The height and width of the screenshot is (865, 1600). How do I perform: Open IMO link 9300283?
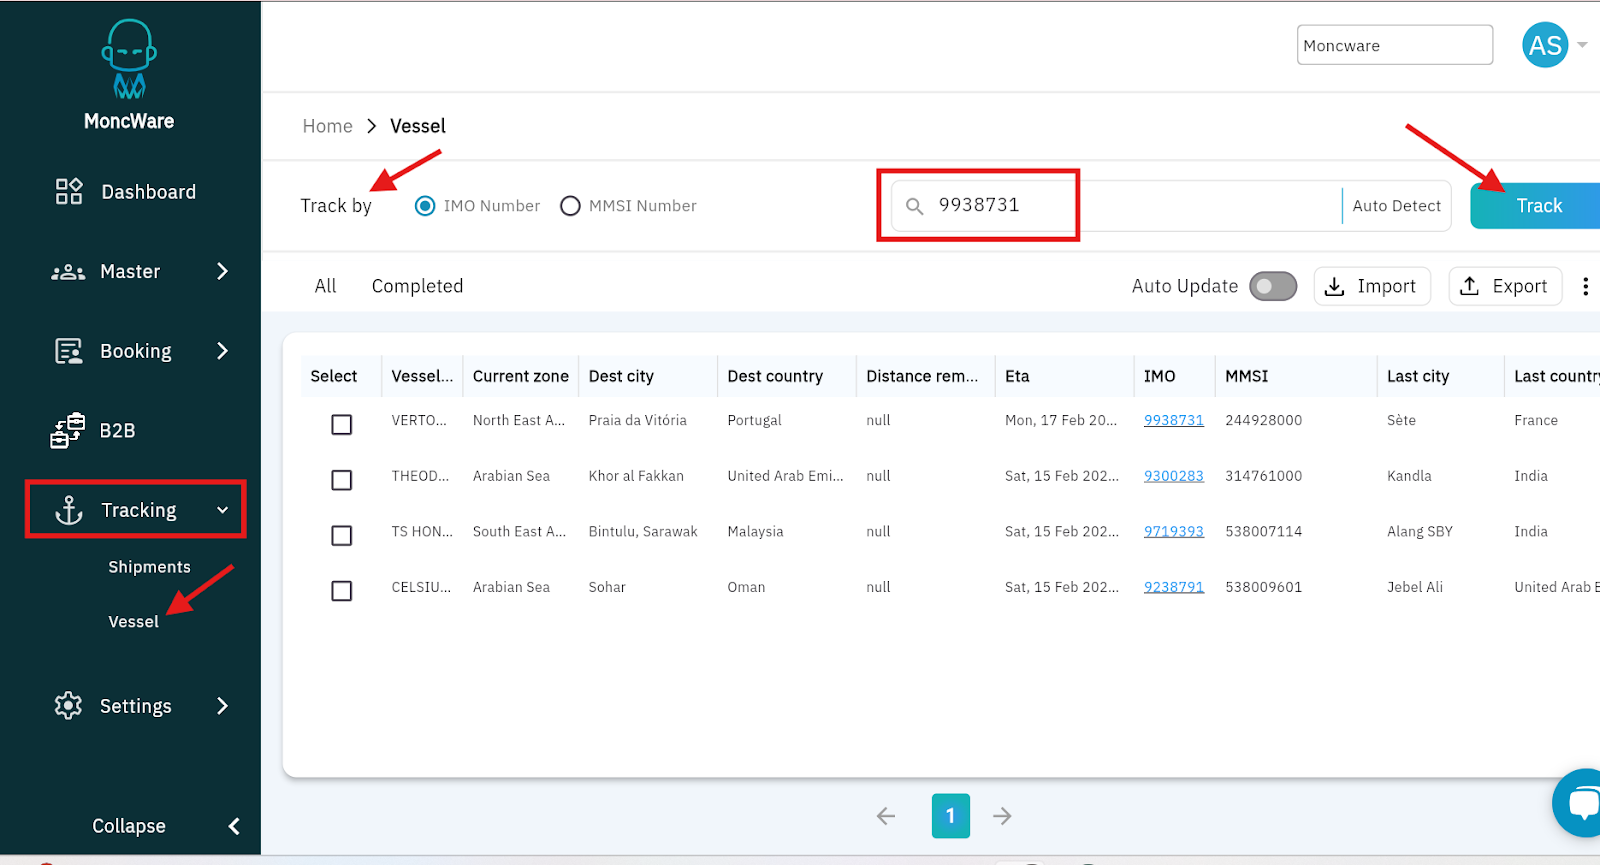pyautogui.click(x=1173, y=476)
